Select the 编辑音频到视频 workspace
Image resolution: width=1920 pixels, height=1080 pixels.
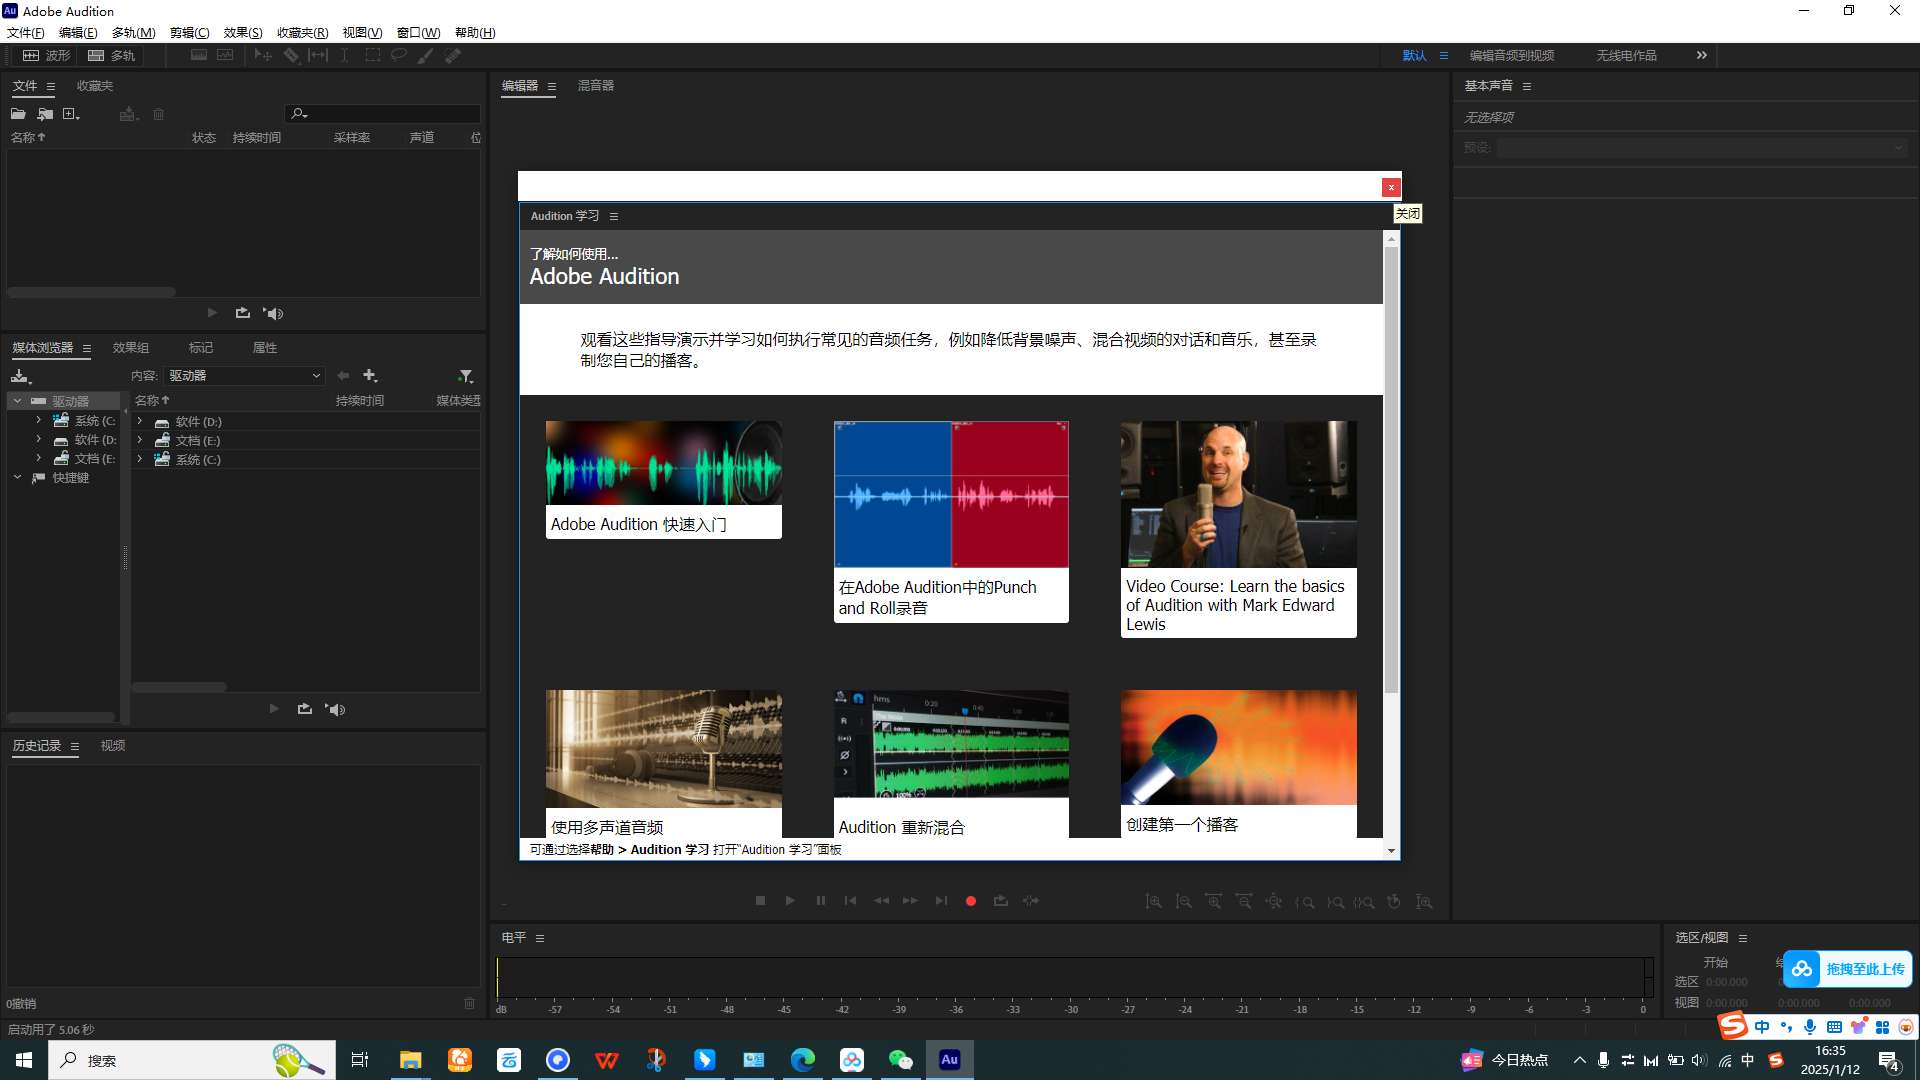point(1512,56)
